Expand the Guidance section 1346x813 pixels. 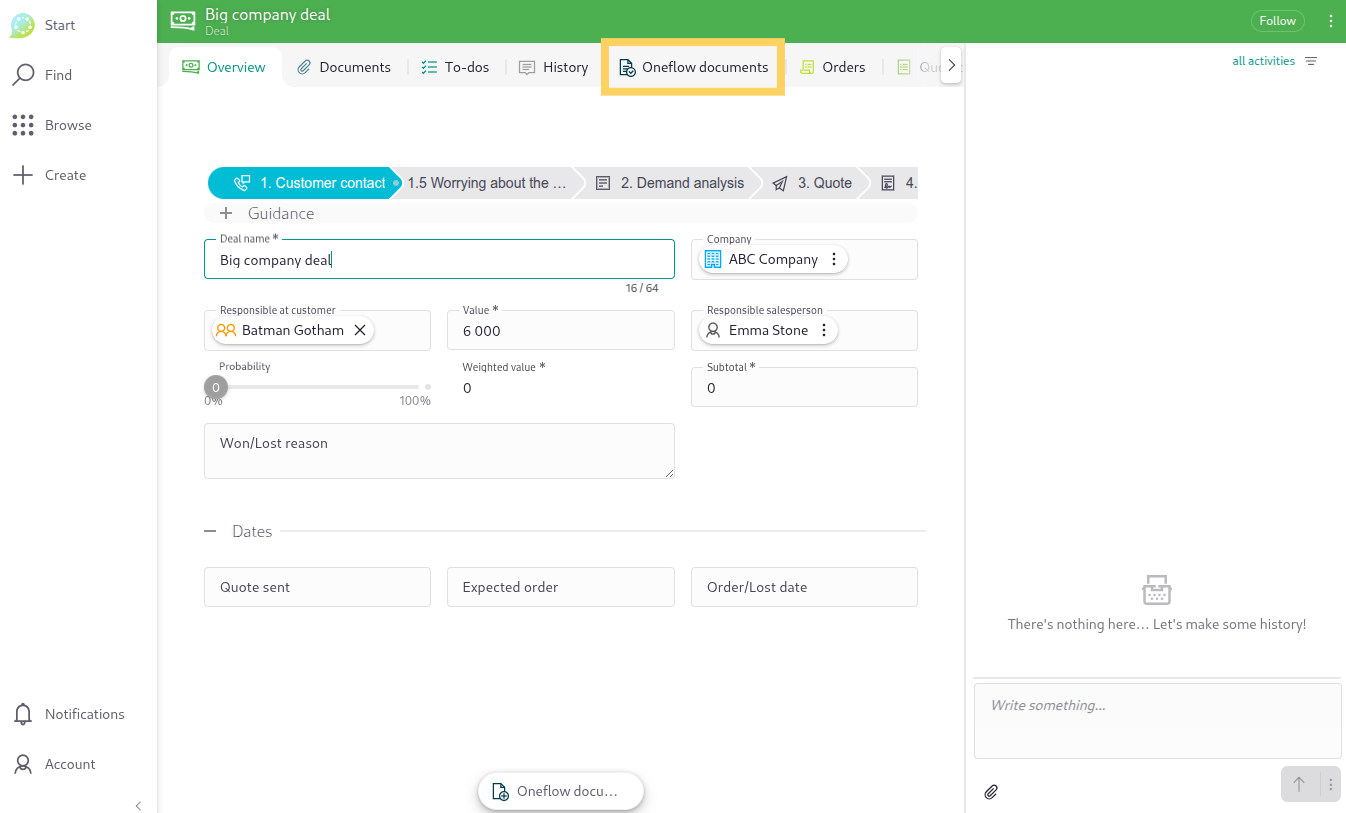[x=226, y=213]
